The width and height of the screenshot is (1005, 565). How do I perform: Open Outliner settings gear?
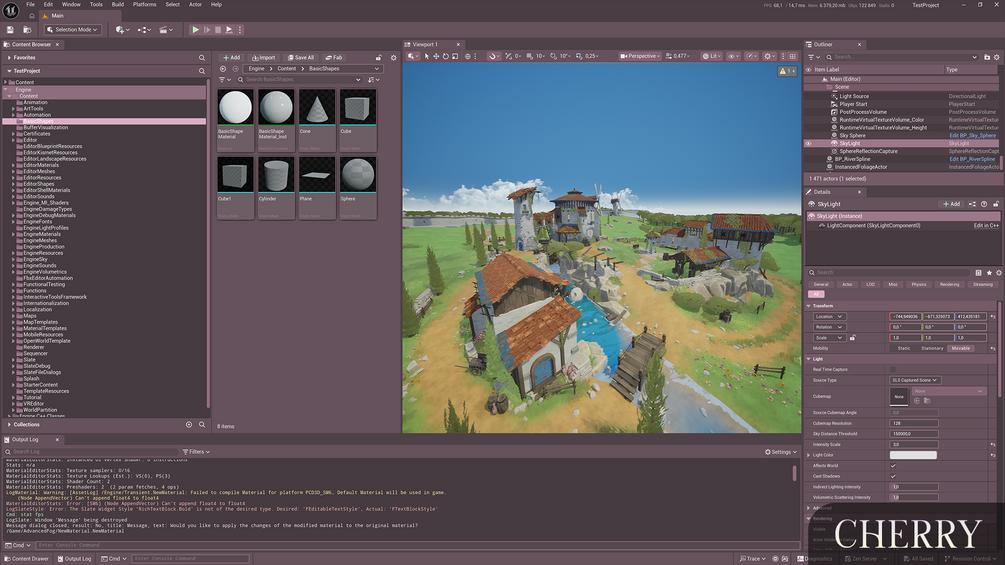997,57
